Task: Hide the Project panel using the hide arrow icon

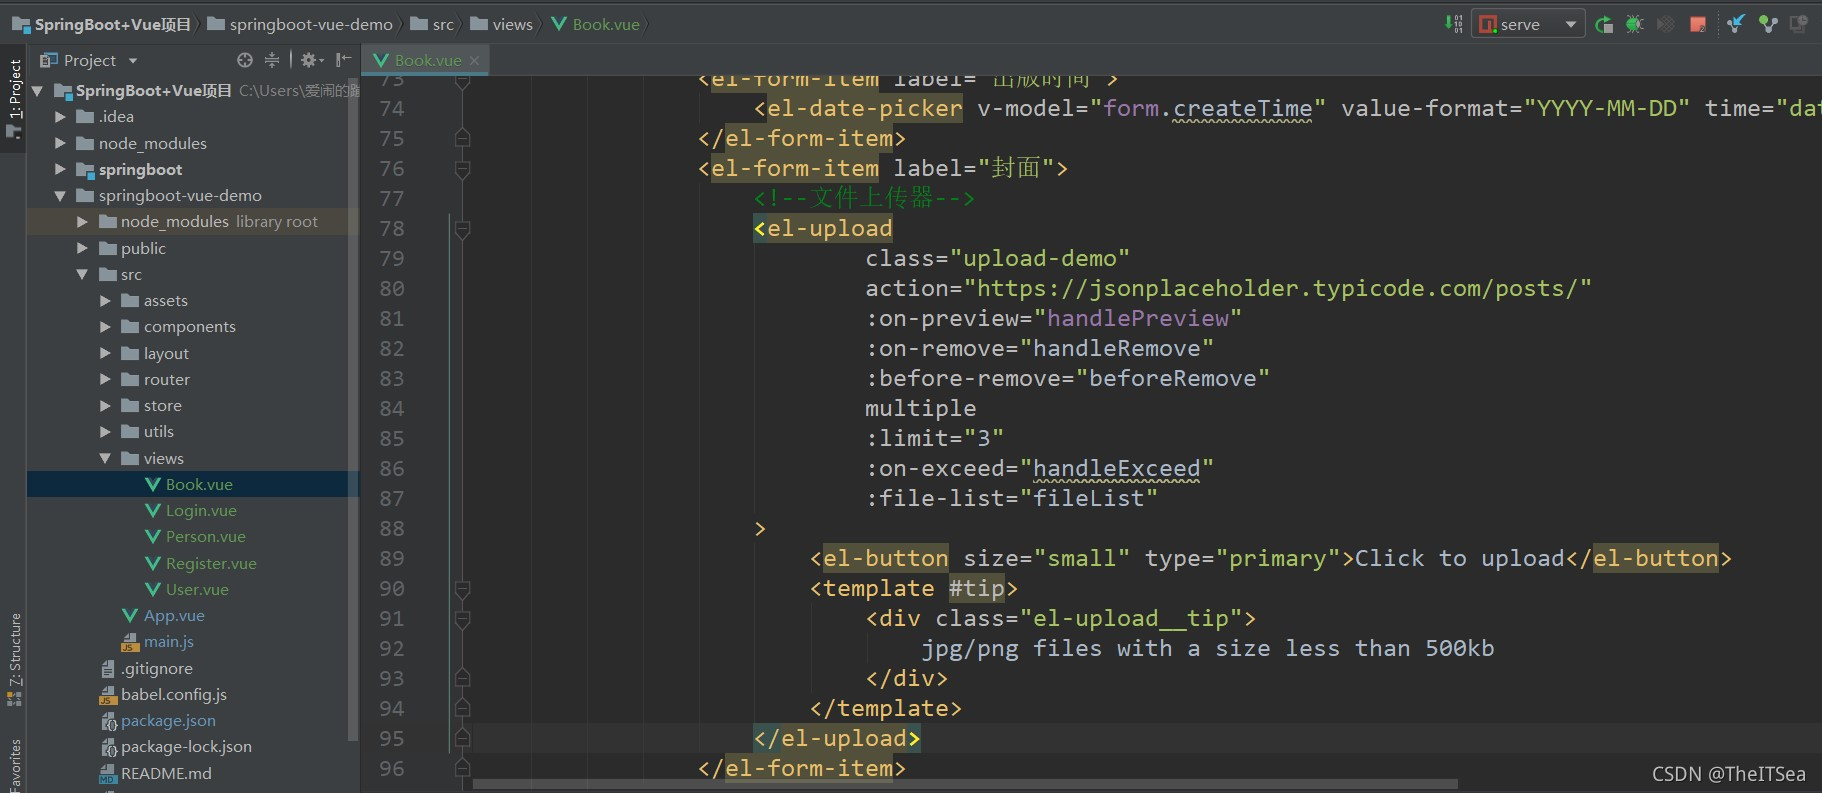Action: coord(343,60)
